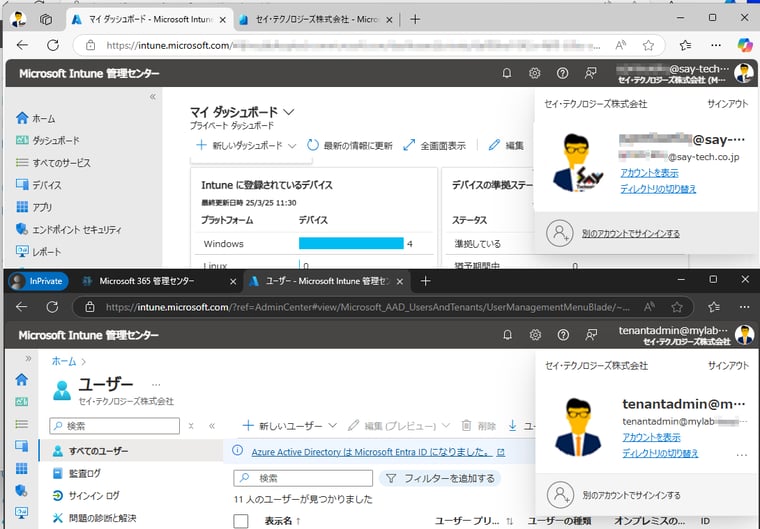
Task: Click home icon in InPrivate collapsed sidebar
Action: click(x=22, y=379)
